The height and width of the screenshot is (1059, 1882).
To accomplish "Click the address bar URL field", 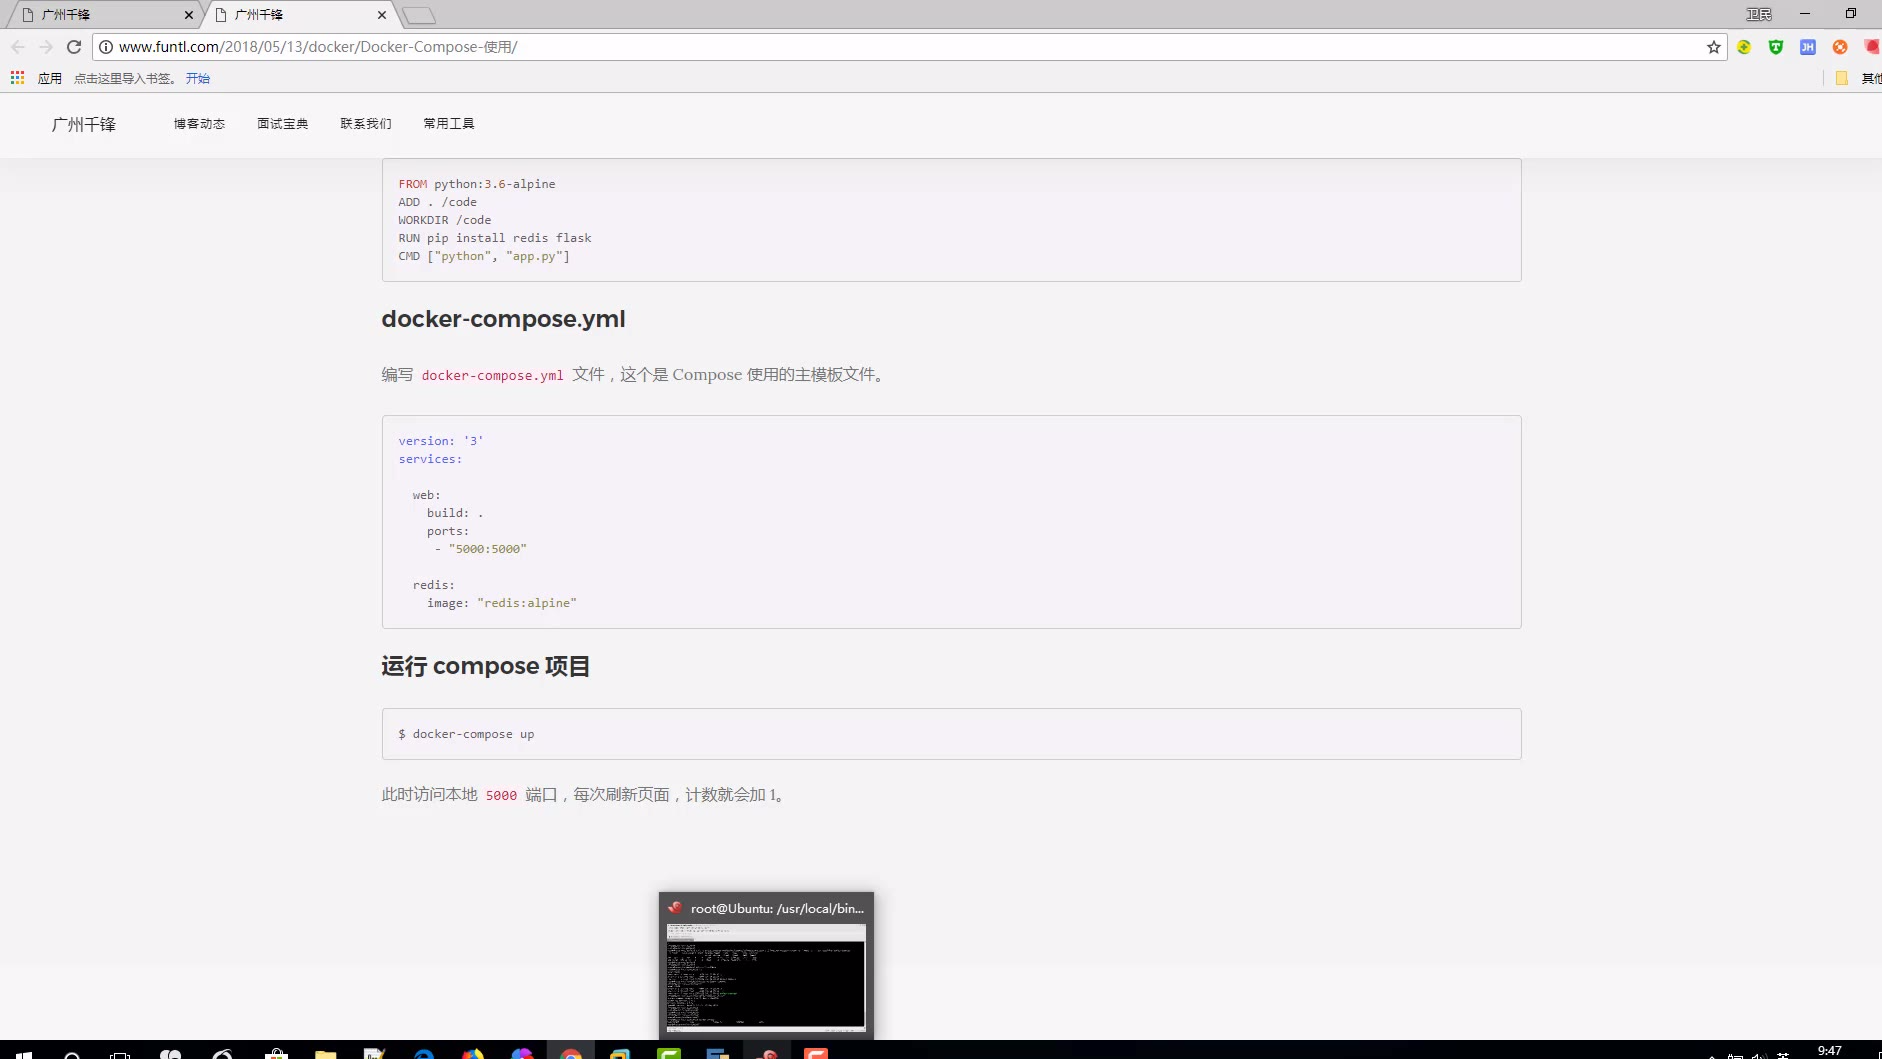I will [910, 47].
